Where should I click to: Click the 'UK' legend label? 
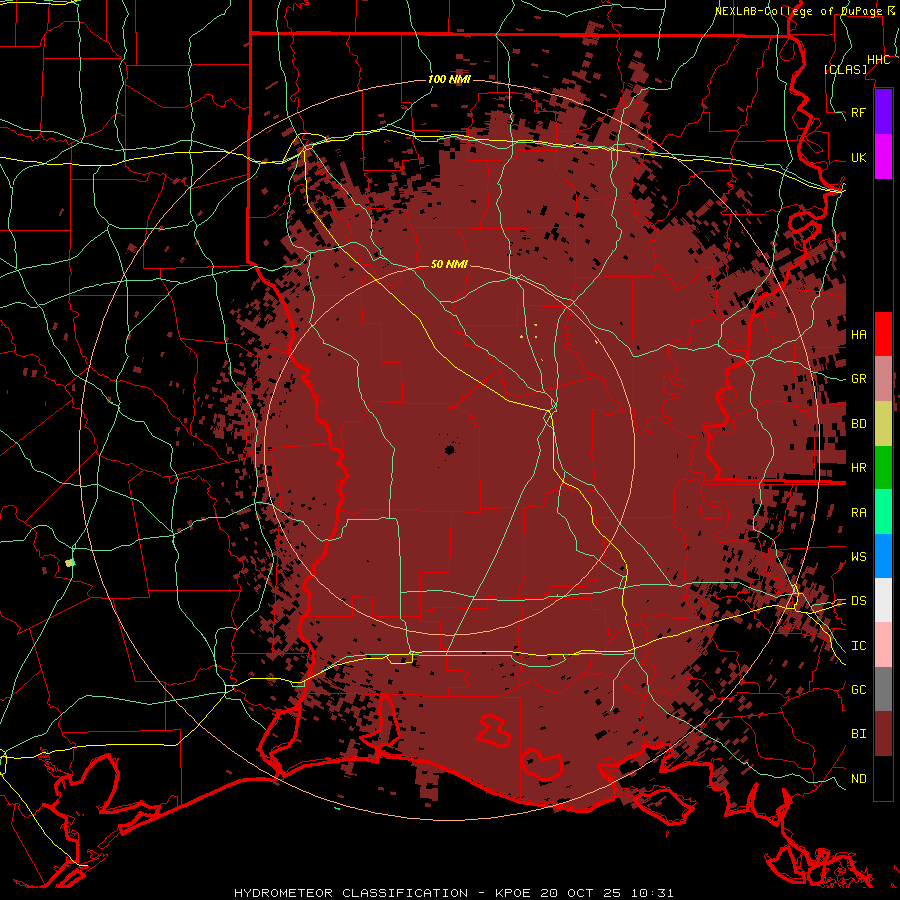point(858,157)
